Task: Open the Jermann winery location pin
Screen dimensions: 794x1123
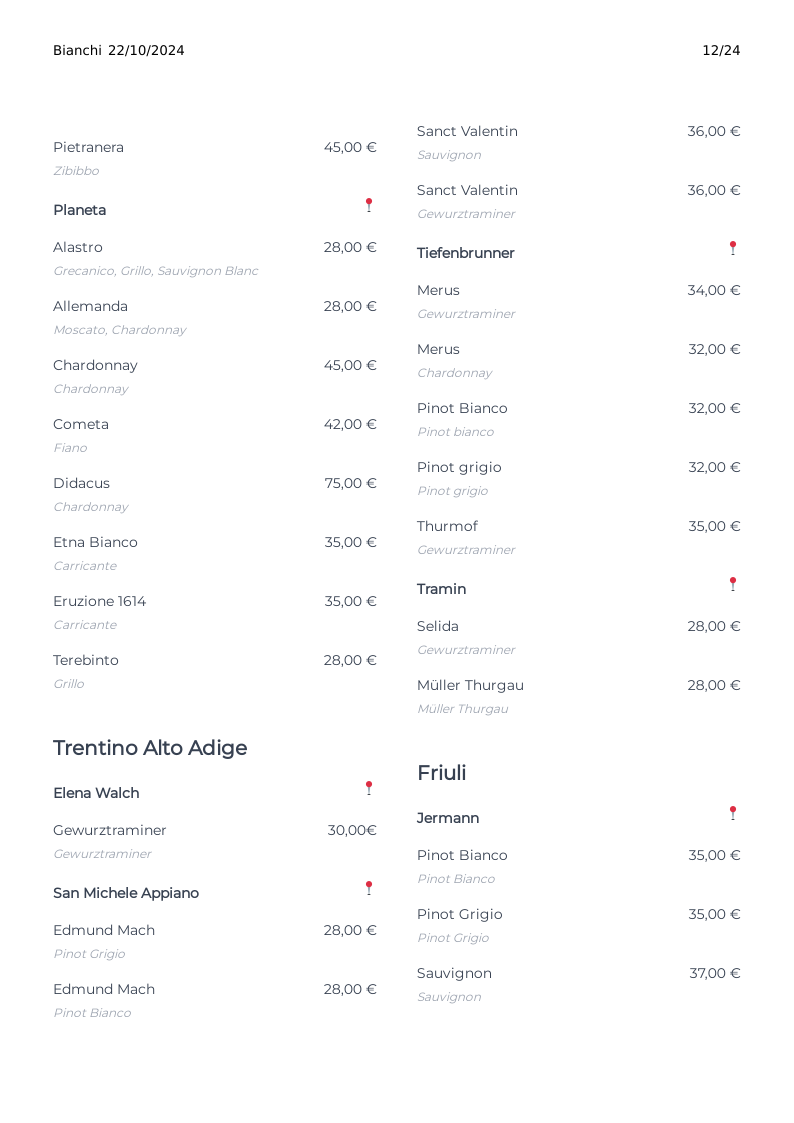Action: click(732, 813)
